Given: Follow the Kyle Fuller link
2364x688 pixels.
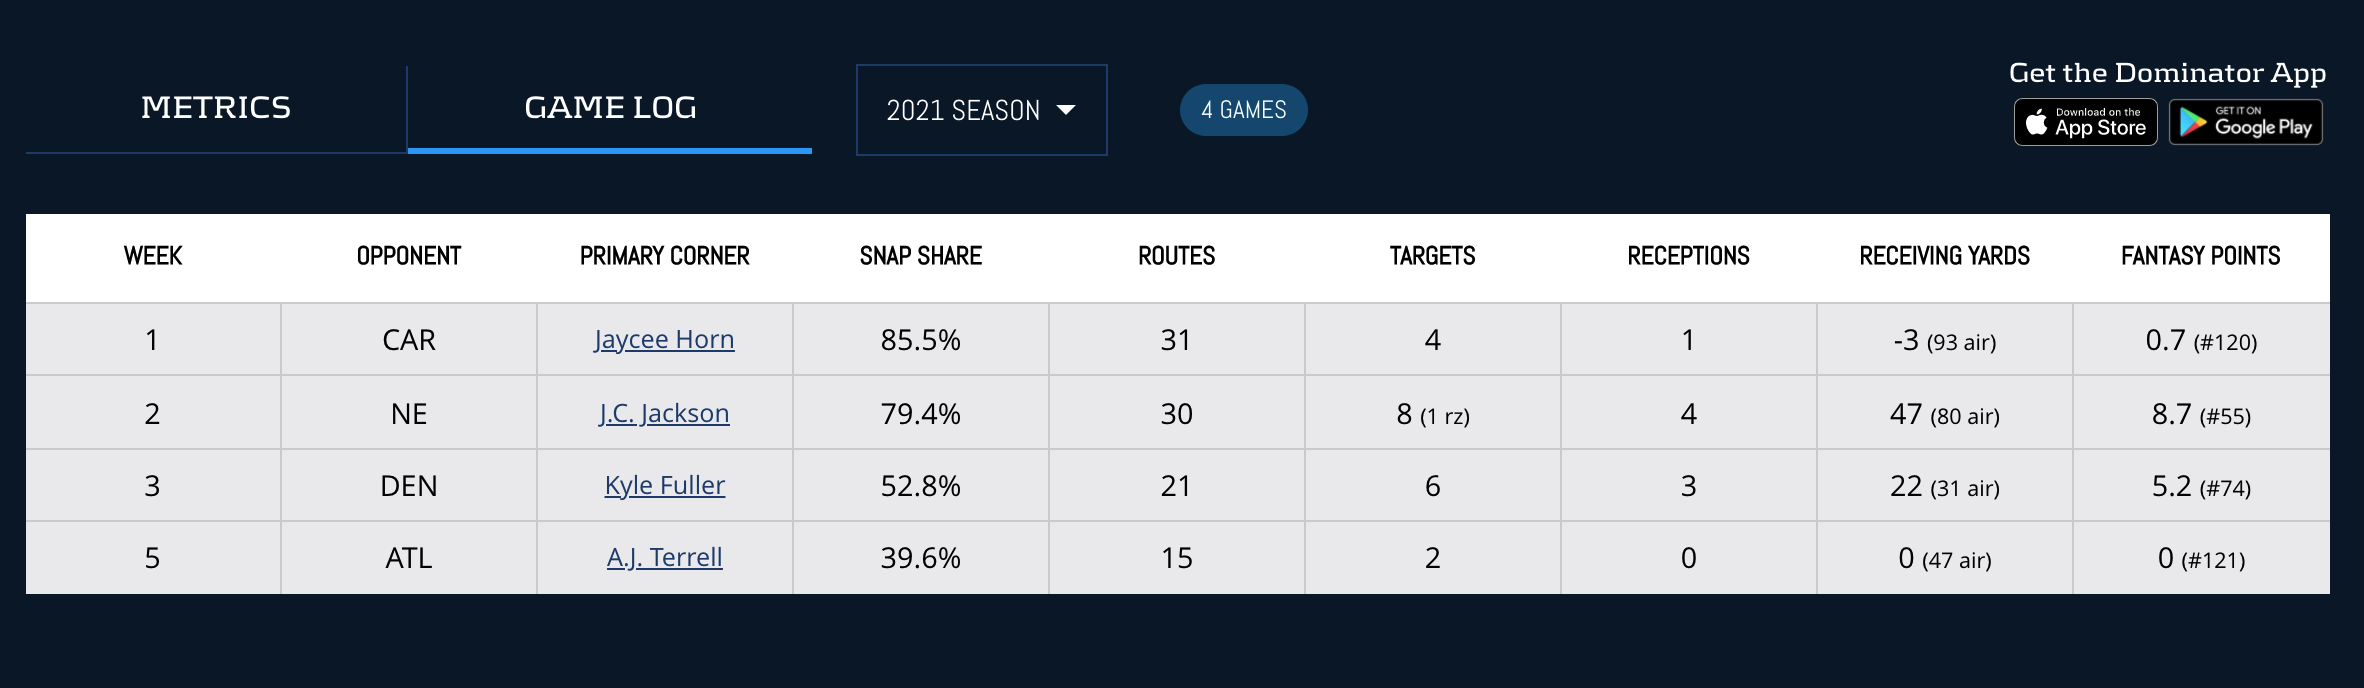Looking at the screenshot, I should point(664,486).
